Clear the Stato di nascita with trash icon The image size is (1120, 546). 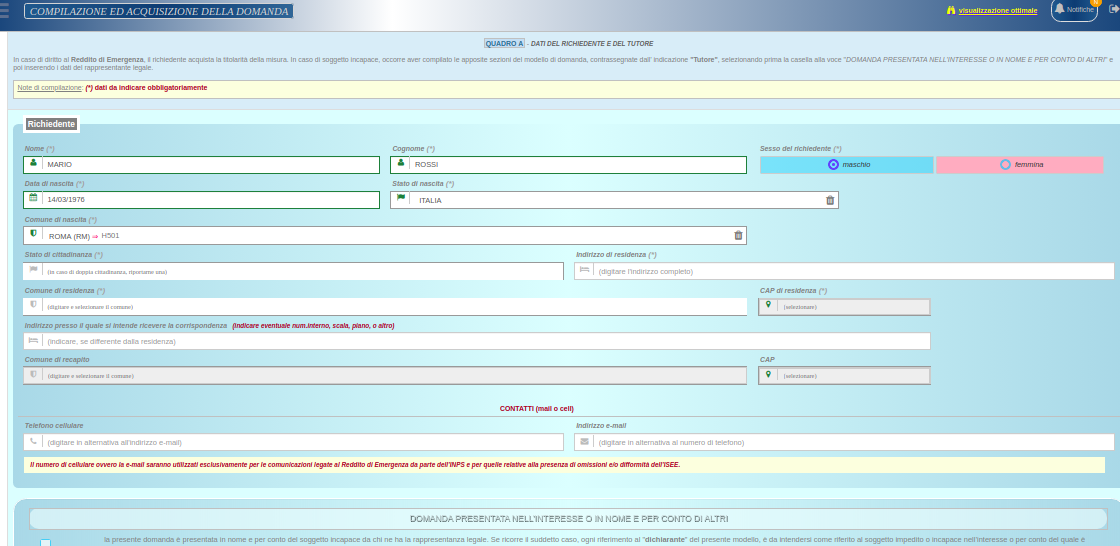[830, 200]
